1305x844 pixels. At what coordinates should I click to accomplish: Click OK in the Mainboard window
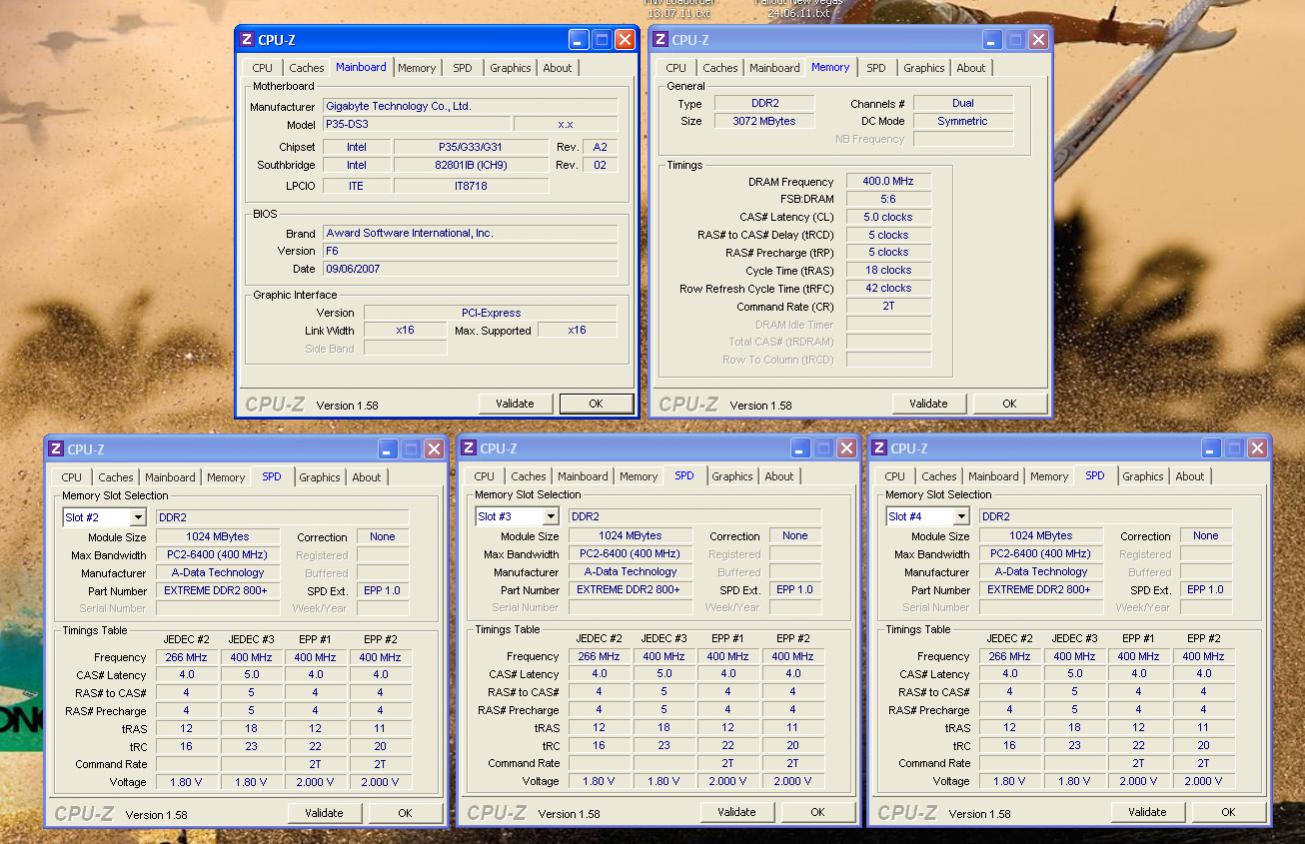pos(596,404)
